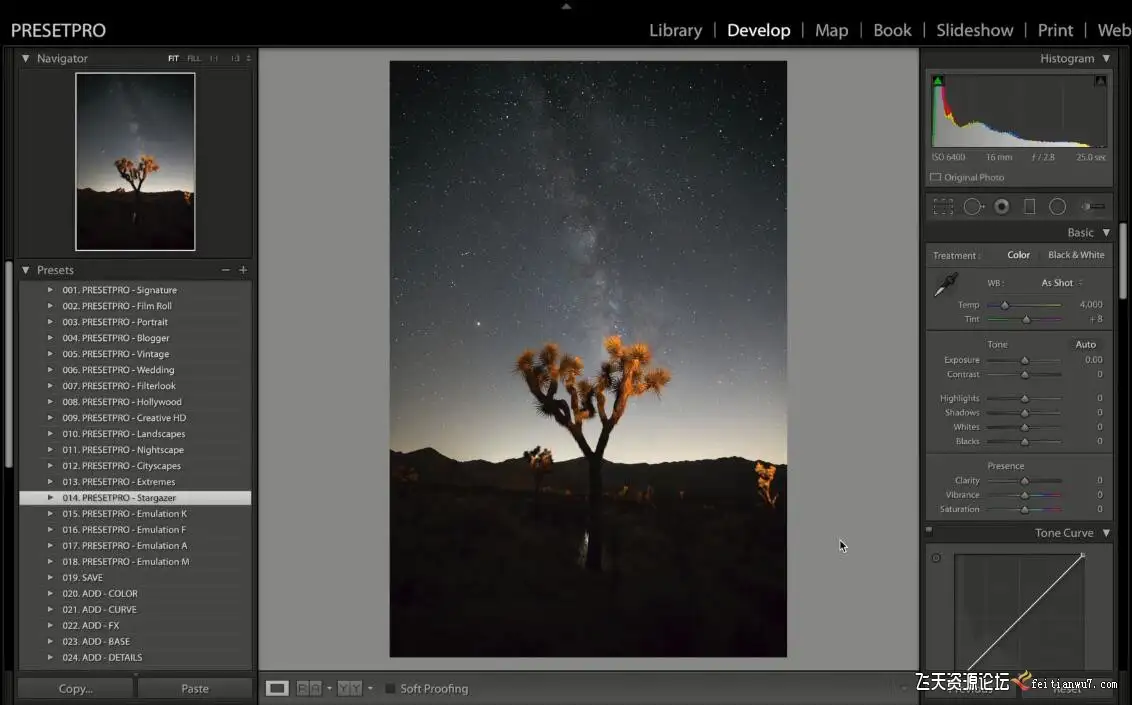Image resolution: width=1132 pixels, height=705 pixels.
Task: Select 016. PRESETPRO - Emulation F folder
Action: coord(135,530)
